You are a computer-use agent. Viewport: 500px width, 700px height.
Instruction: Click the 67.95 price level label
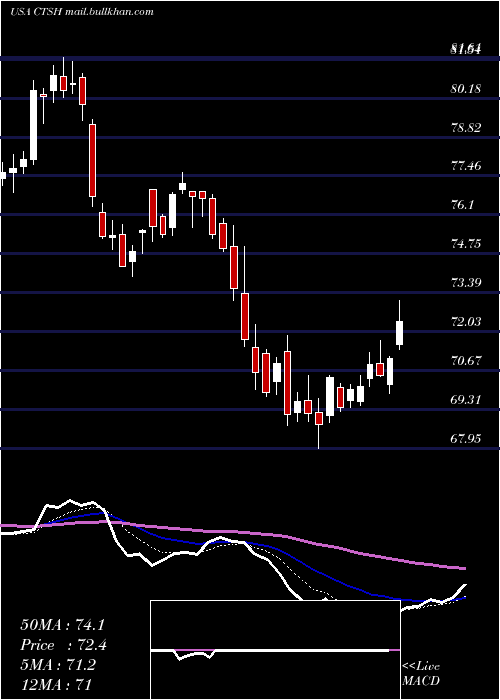click(x=466, y=438)
